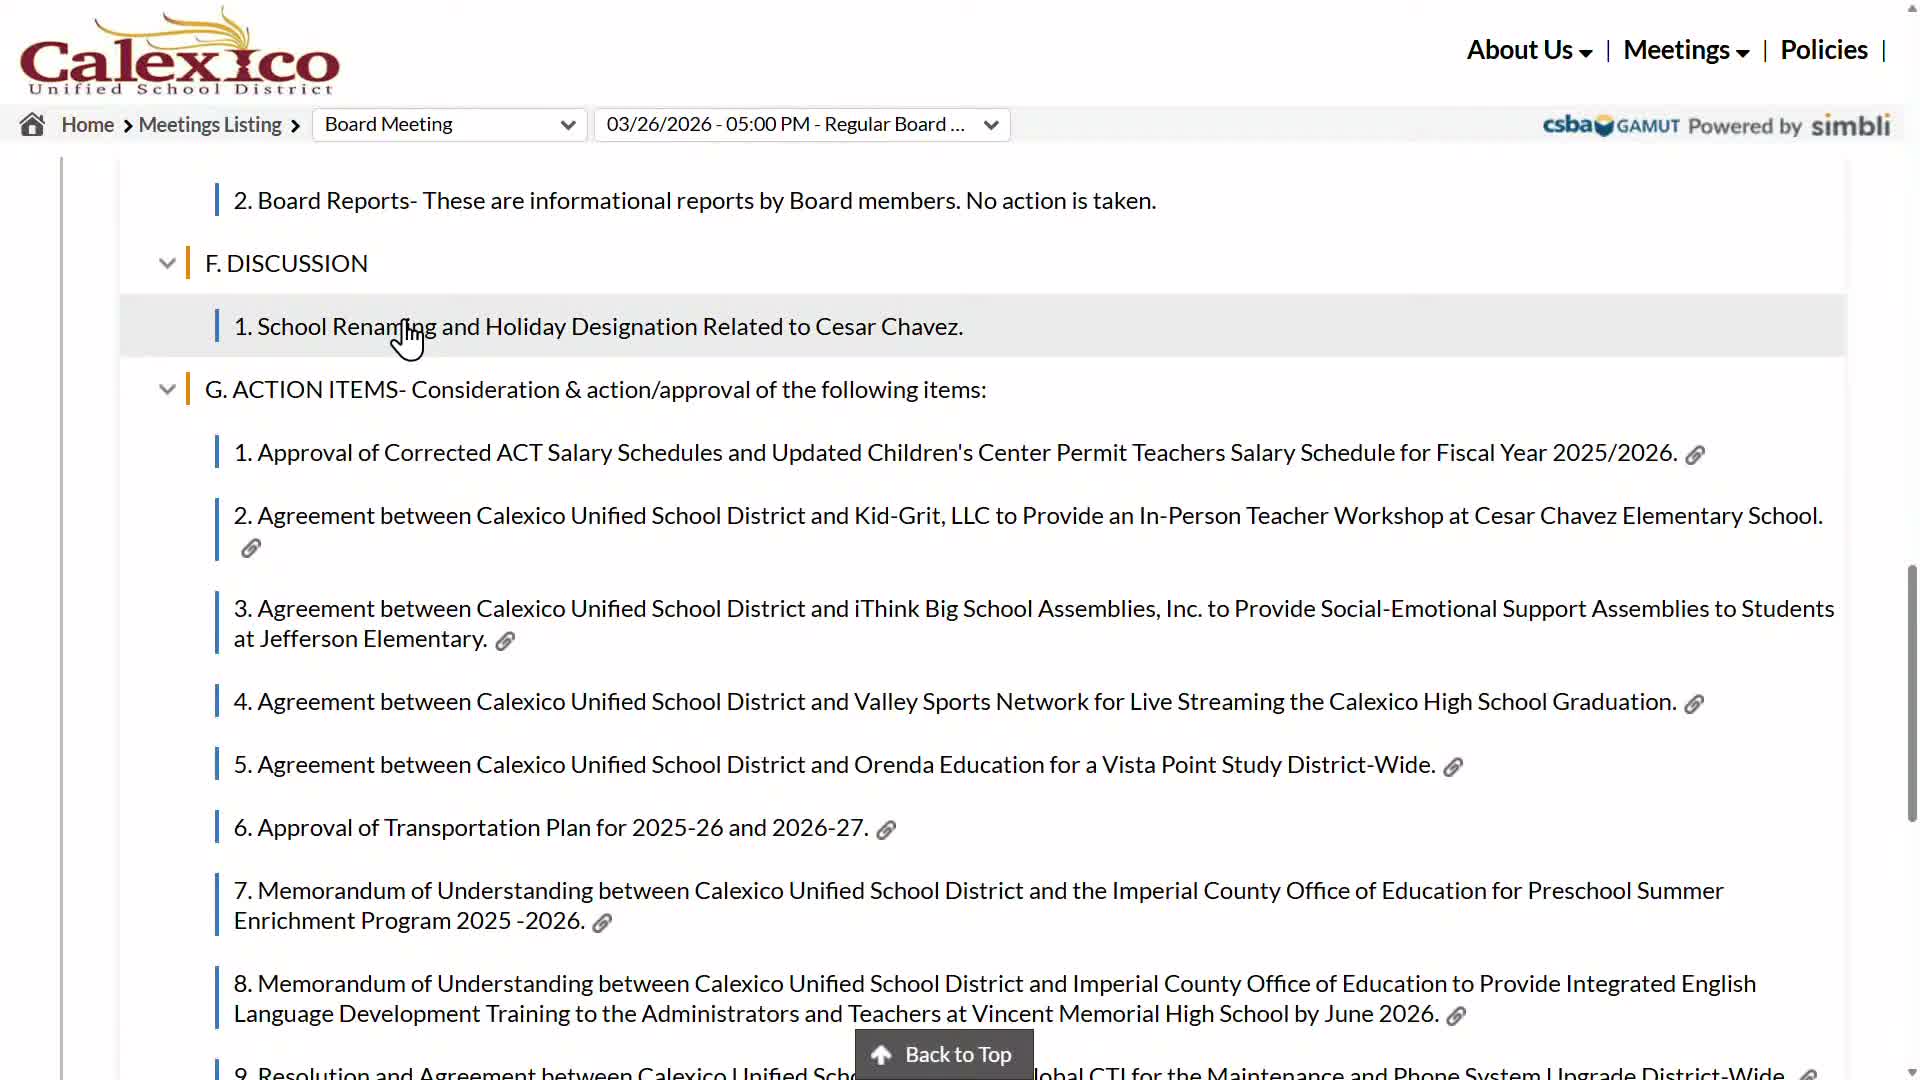The height and width of the screenshot is (1080, 1920).
Task: Open attachment for Kid-Grit workshop agreement
Action: click(x=251, y=548)
